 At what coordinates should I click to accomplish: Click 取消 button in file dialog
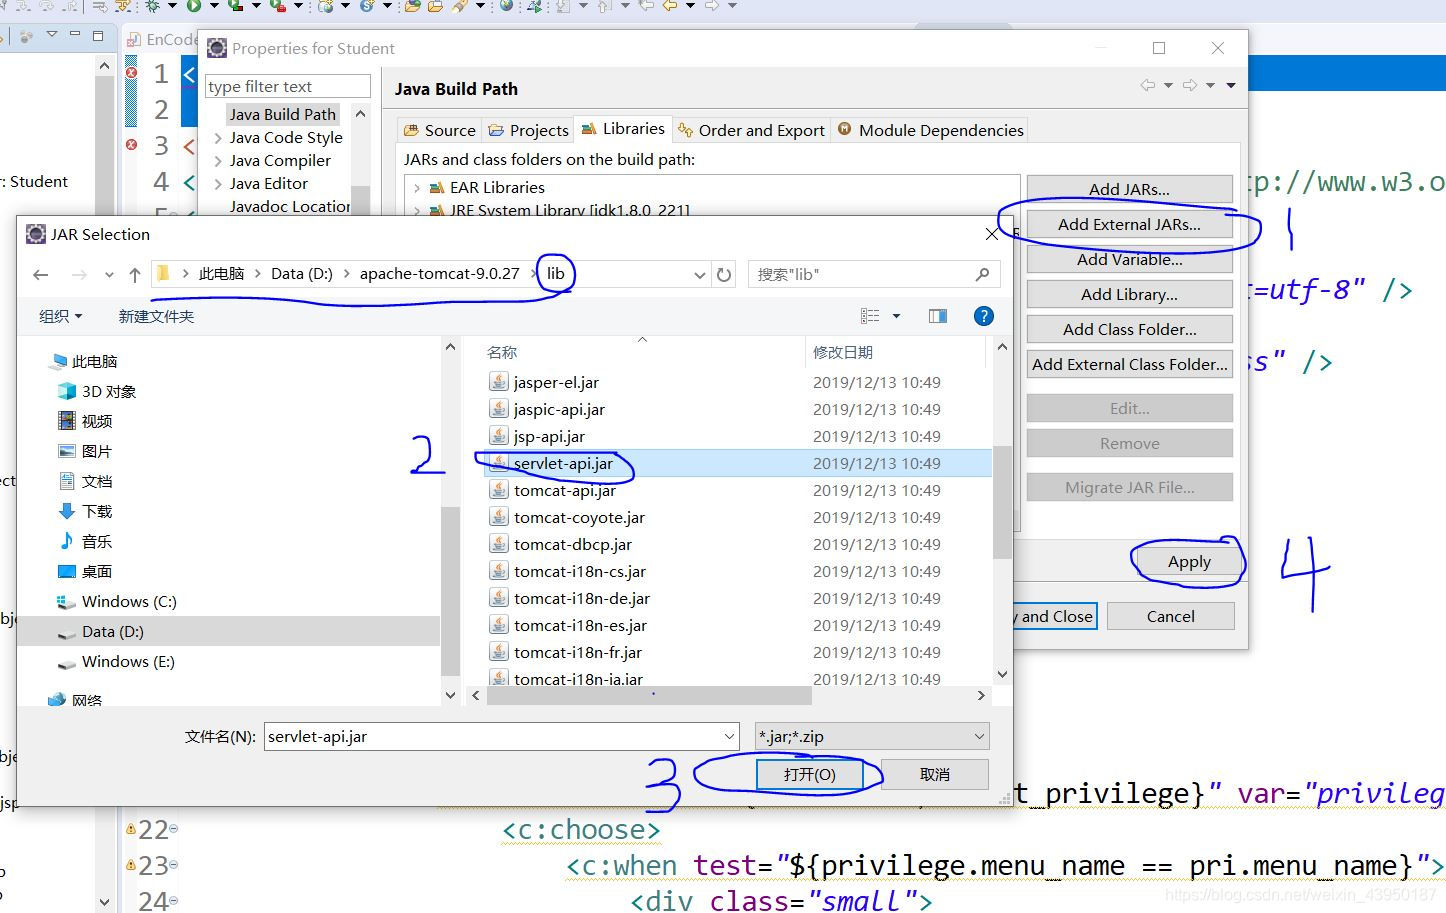point(935,774)
